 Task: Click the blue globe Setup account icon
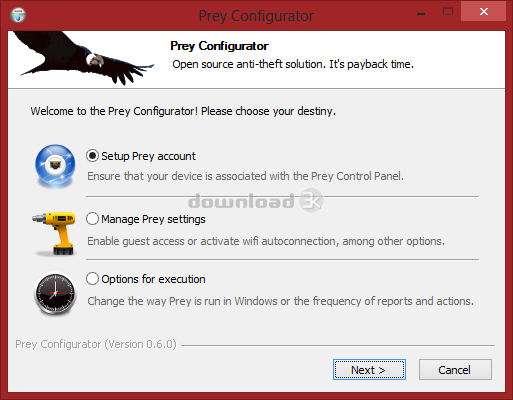(55, 166)
